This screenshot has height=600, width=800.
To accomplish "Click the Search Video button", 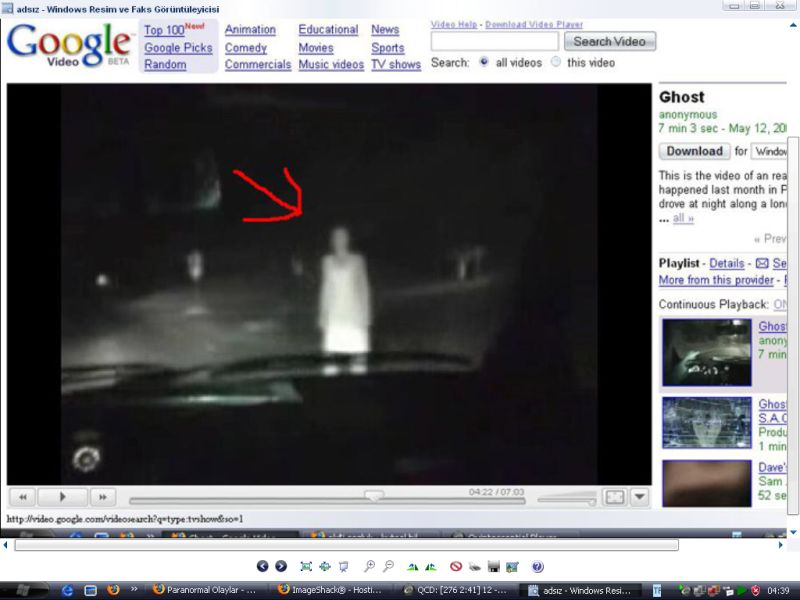I will tap(610, 41).
